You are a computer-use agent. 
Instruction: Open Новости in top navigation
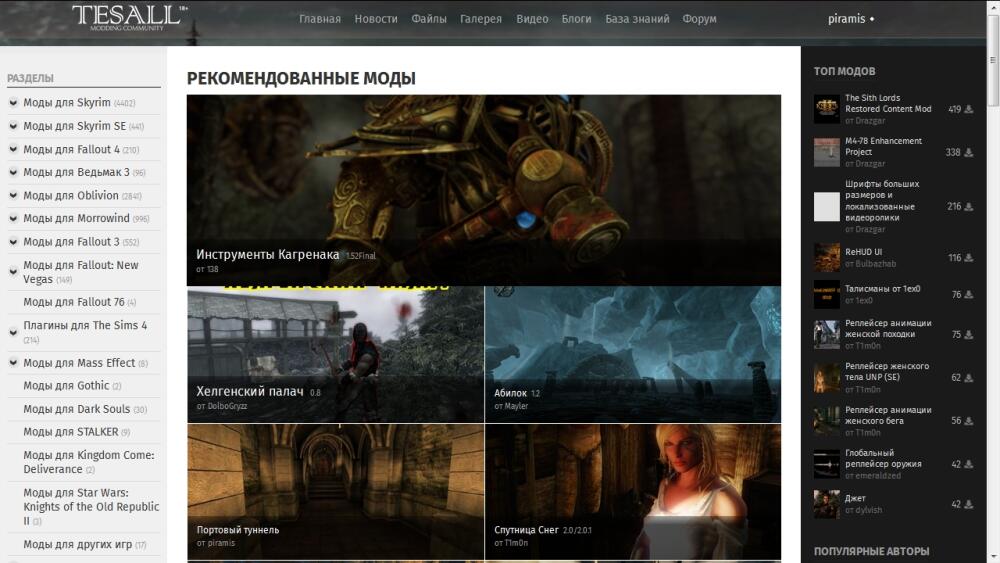376,19
